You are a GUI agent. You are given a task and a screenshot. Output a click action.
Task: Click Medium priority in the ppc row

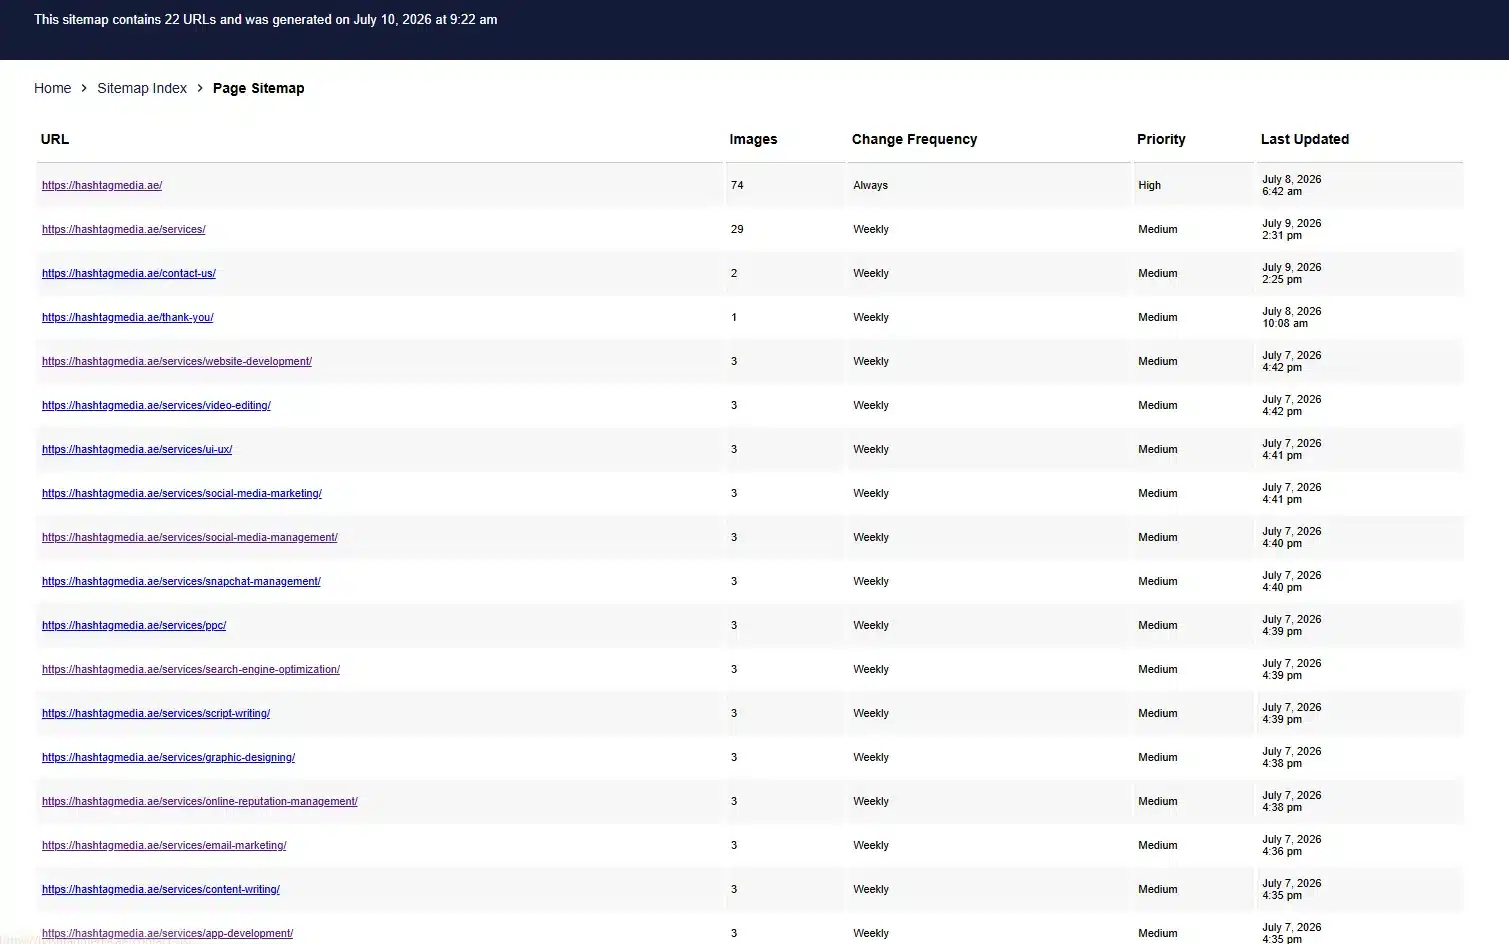point(1157,625)
